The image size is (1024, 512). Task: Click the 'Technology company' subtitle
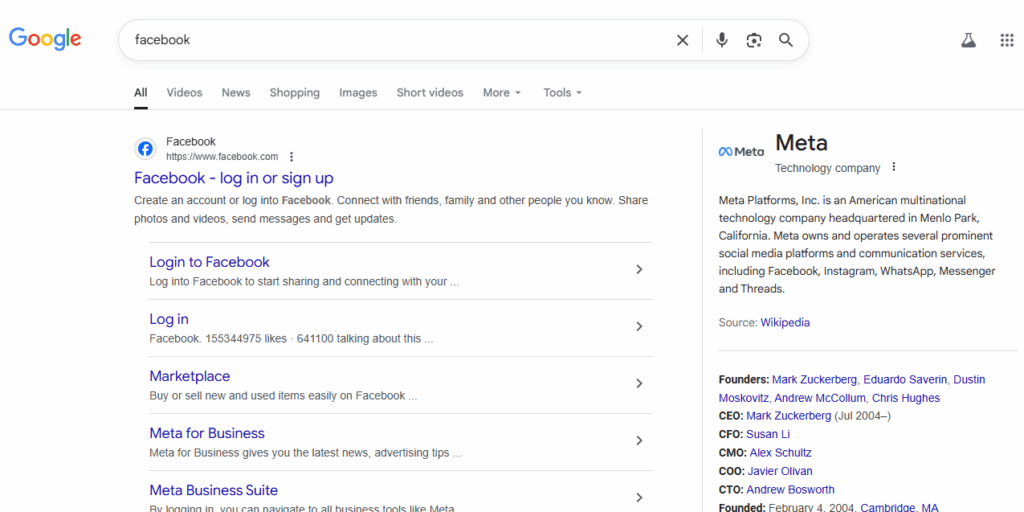click(827, 168)
